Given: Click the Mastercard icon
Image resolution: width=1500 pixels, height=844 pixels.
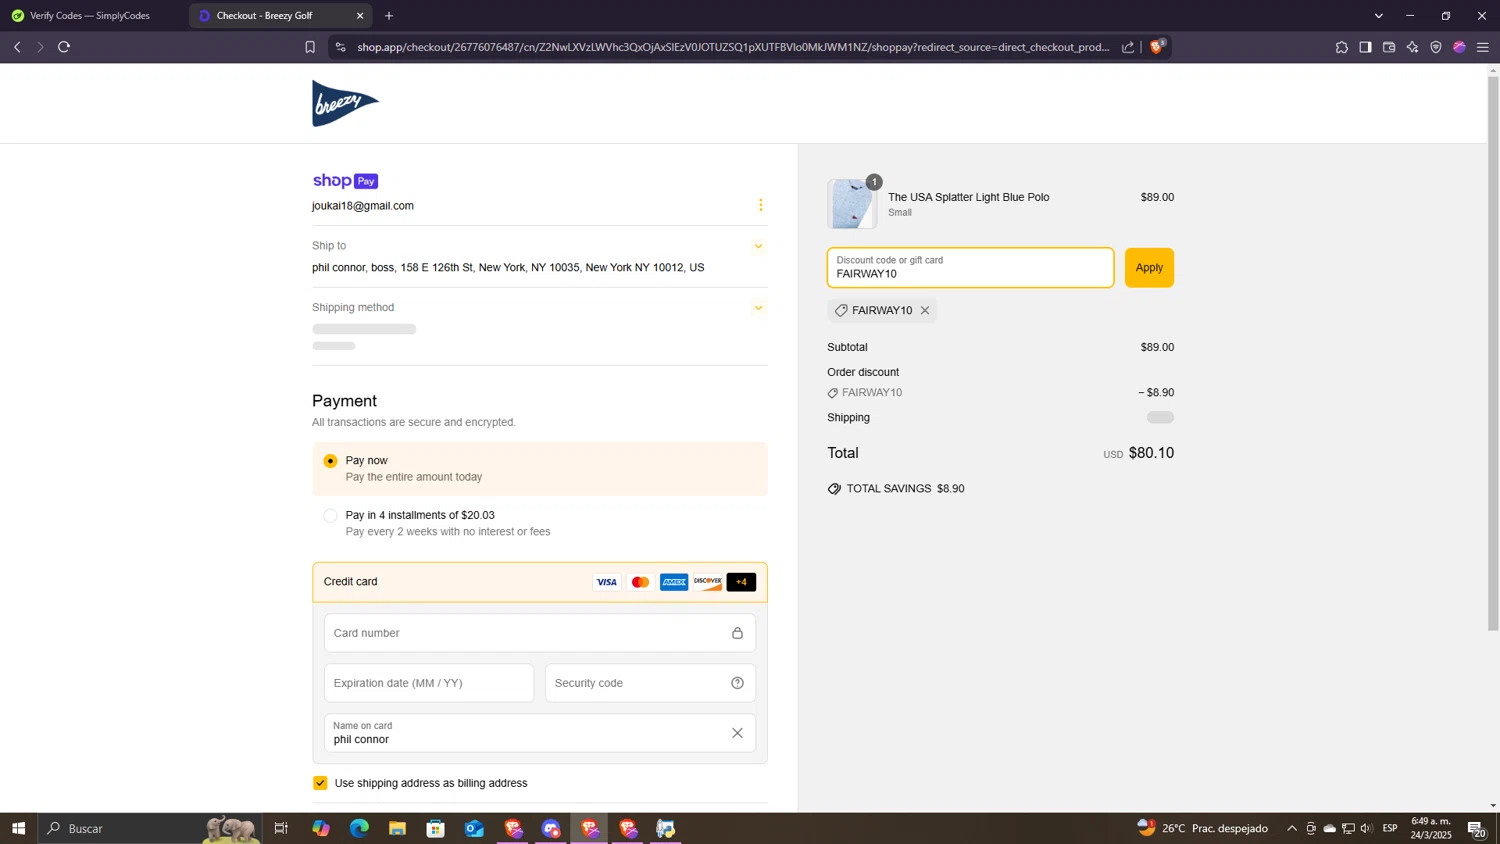Looking at the screenshot, I should coord(640,582).
